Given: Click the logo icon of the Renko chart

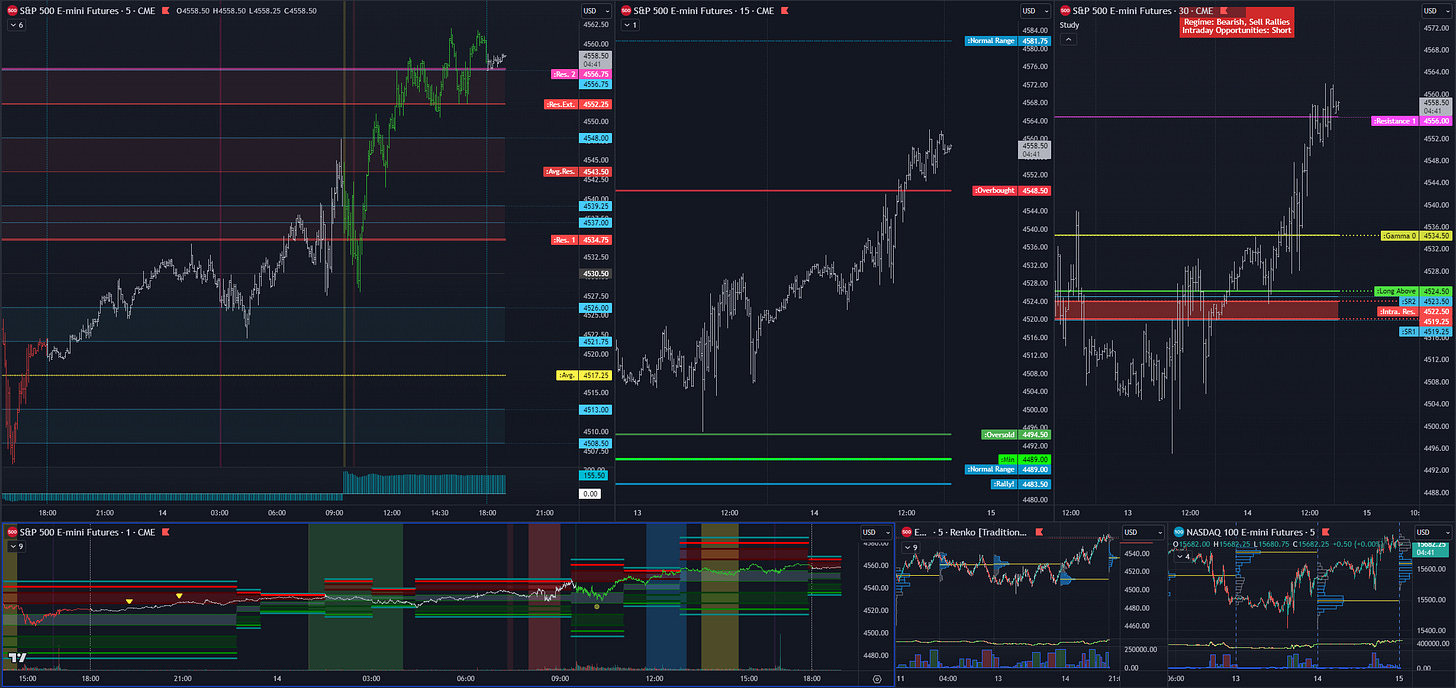Looking at the screenshot, I should click(907, 532).
